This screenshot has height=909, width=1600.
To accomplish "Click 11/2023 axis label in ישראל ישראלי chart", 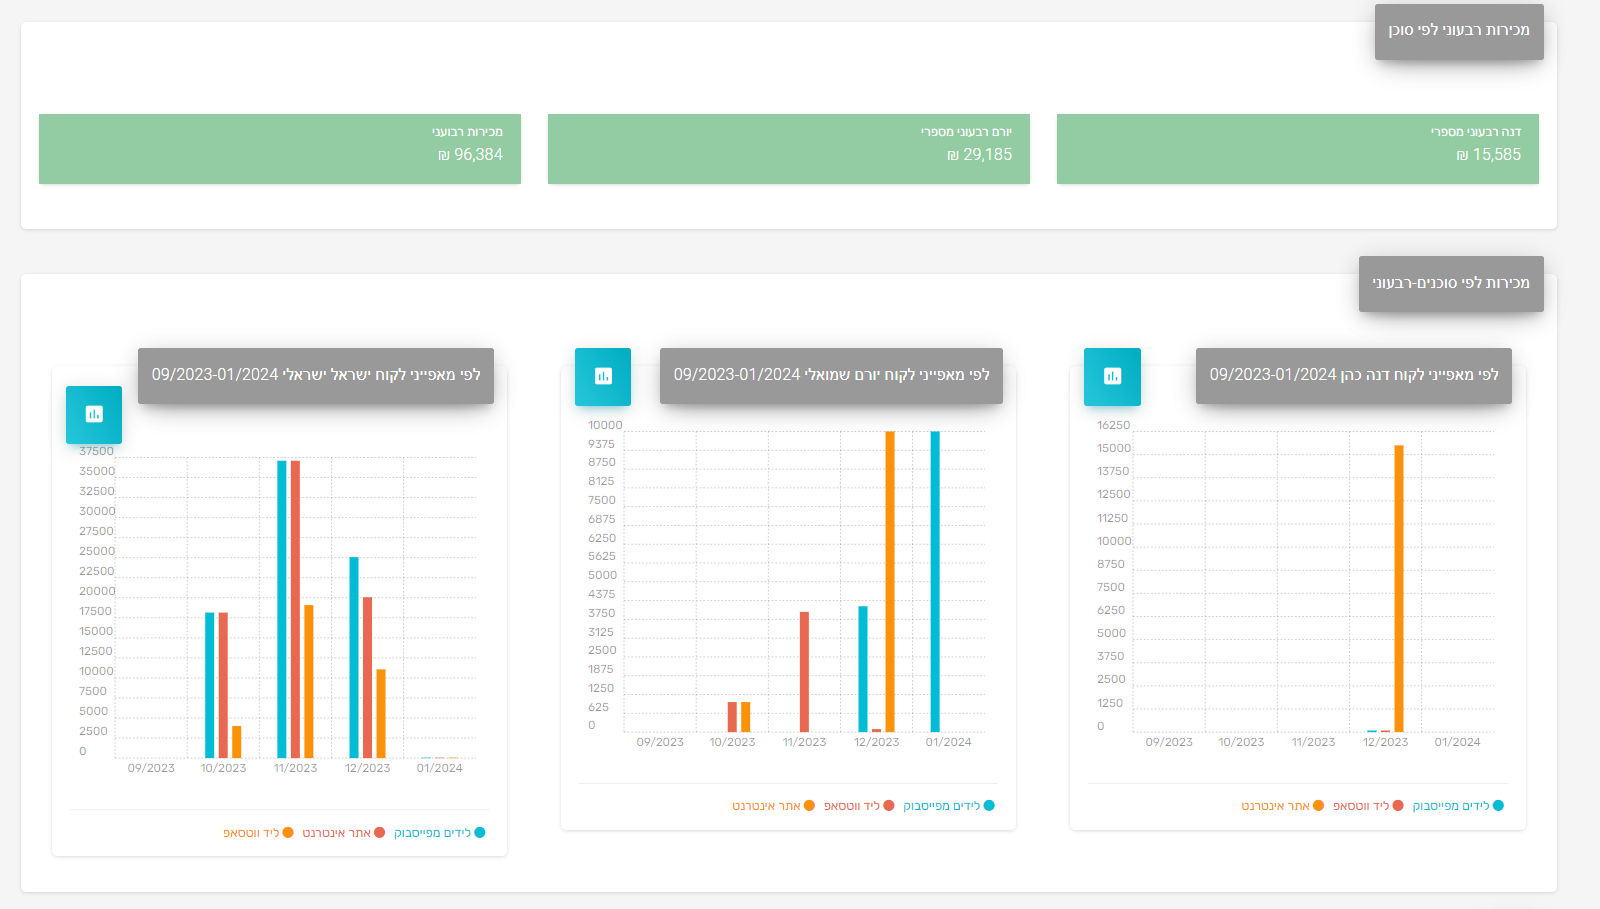I will point(295,768).
